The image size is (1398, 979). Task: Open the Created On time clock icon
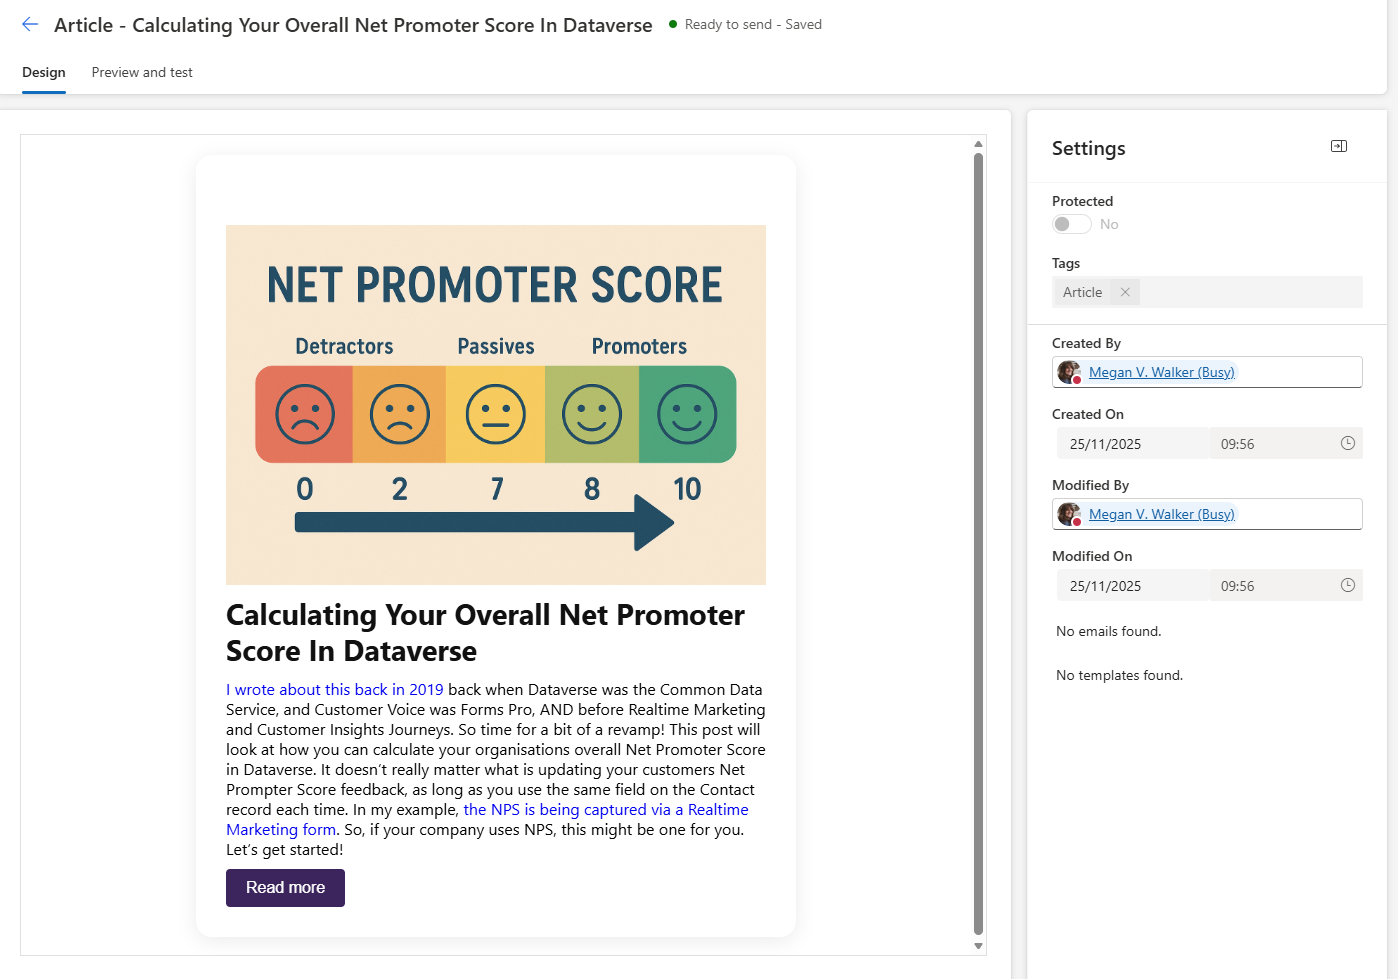tap(1347, 443)
